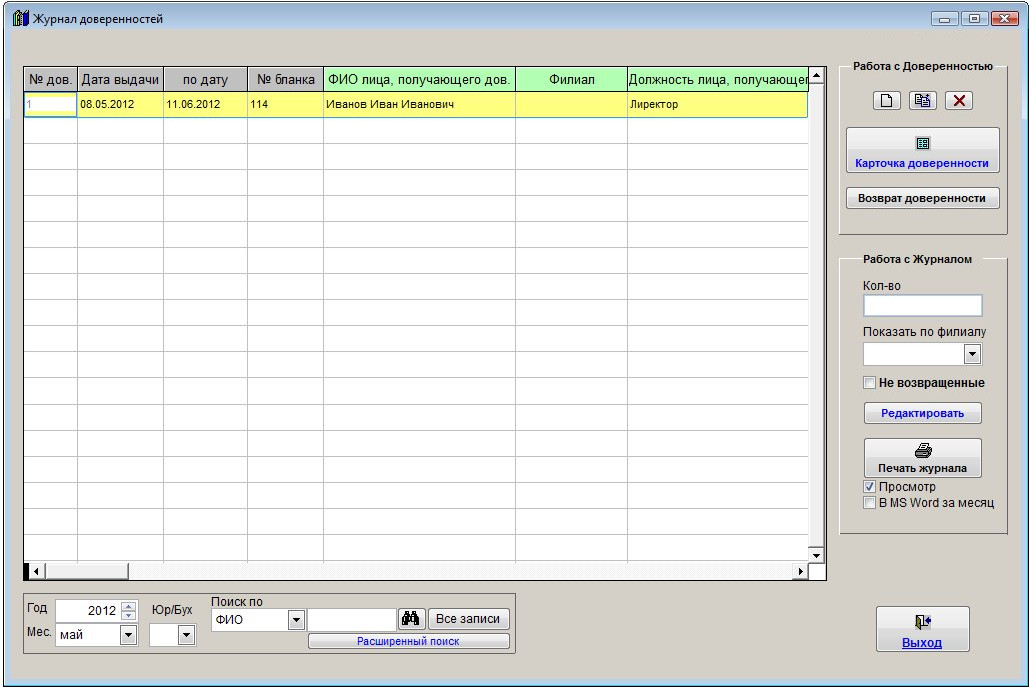Click the Год 2012 field
The image size is (1029, 687).
click(x=88, y=610)
